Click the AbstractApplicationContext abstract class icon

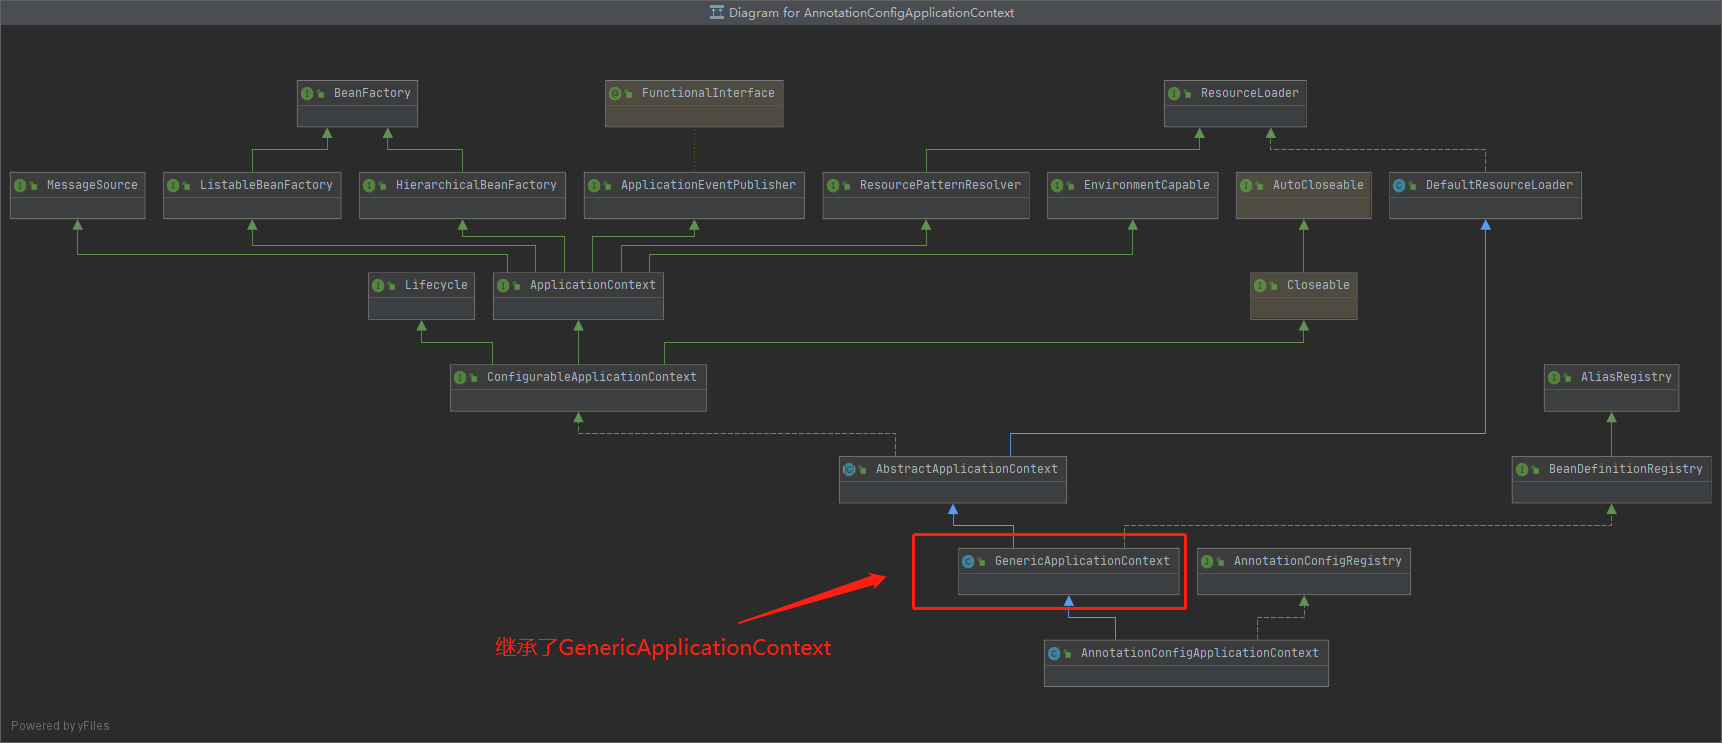849,469
